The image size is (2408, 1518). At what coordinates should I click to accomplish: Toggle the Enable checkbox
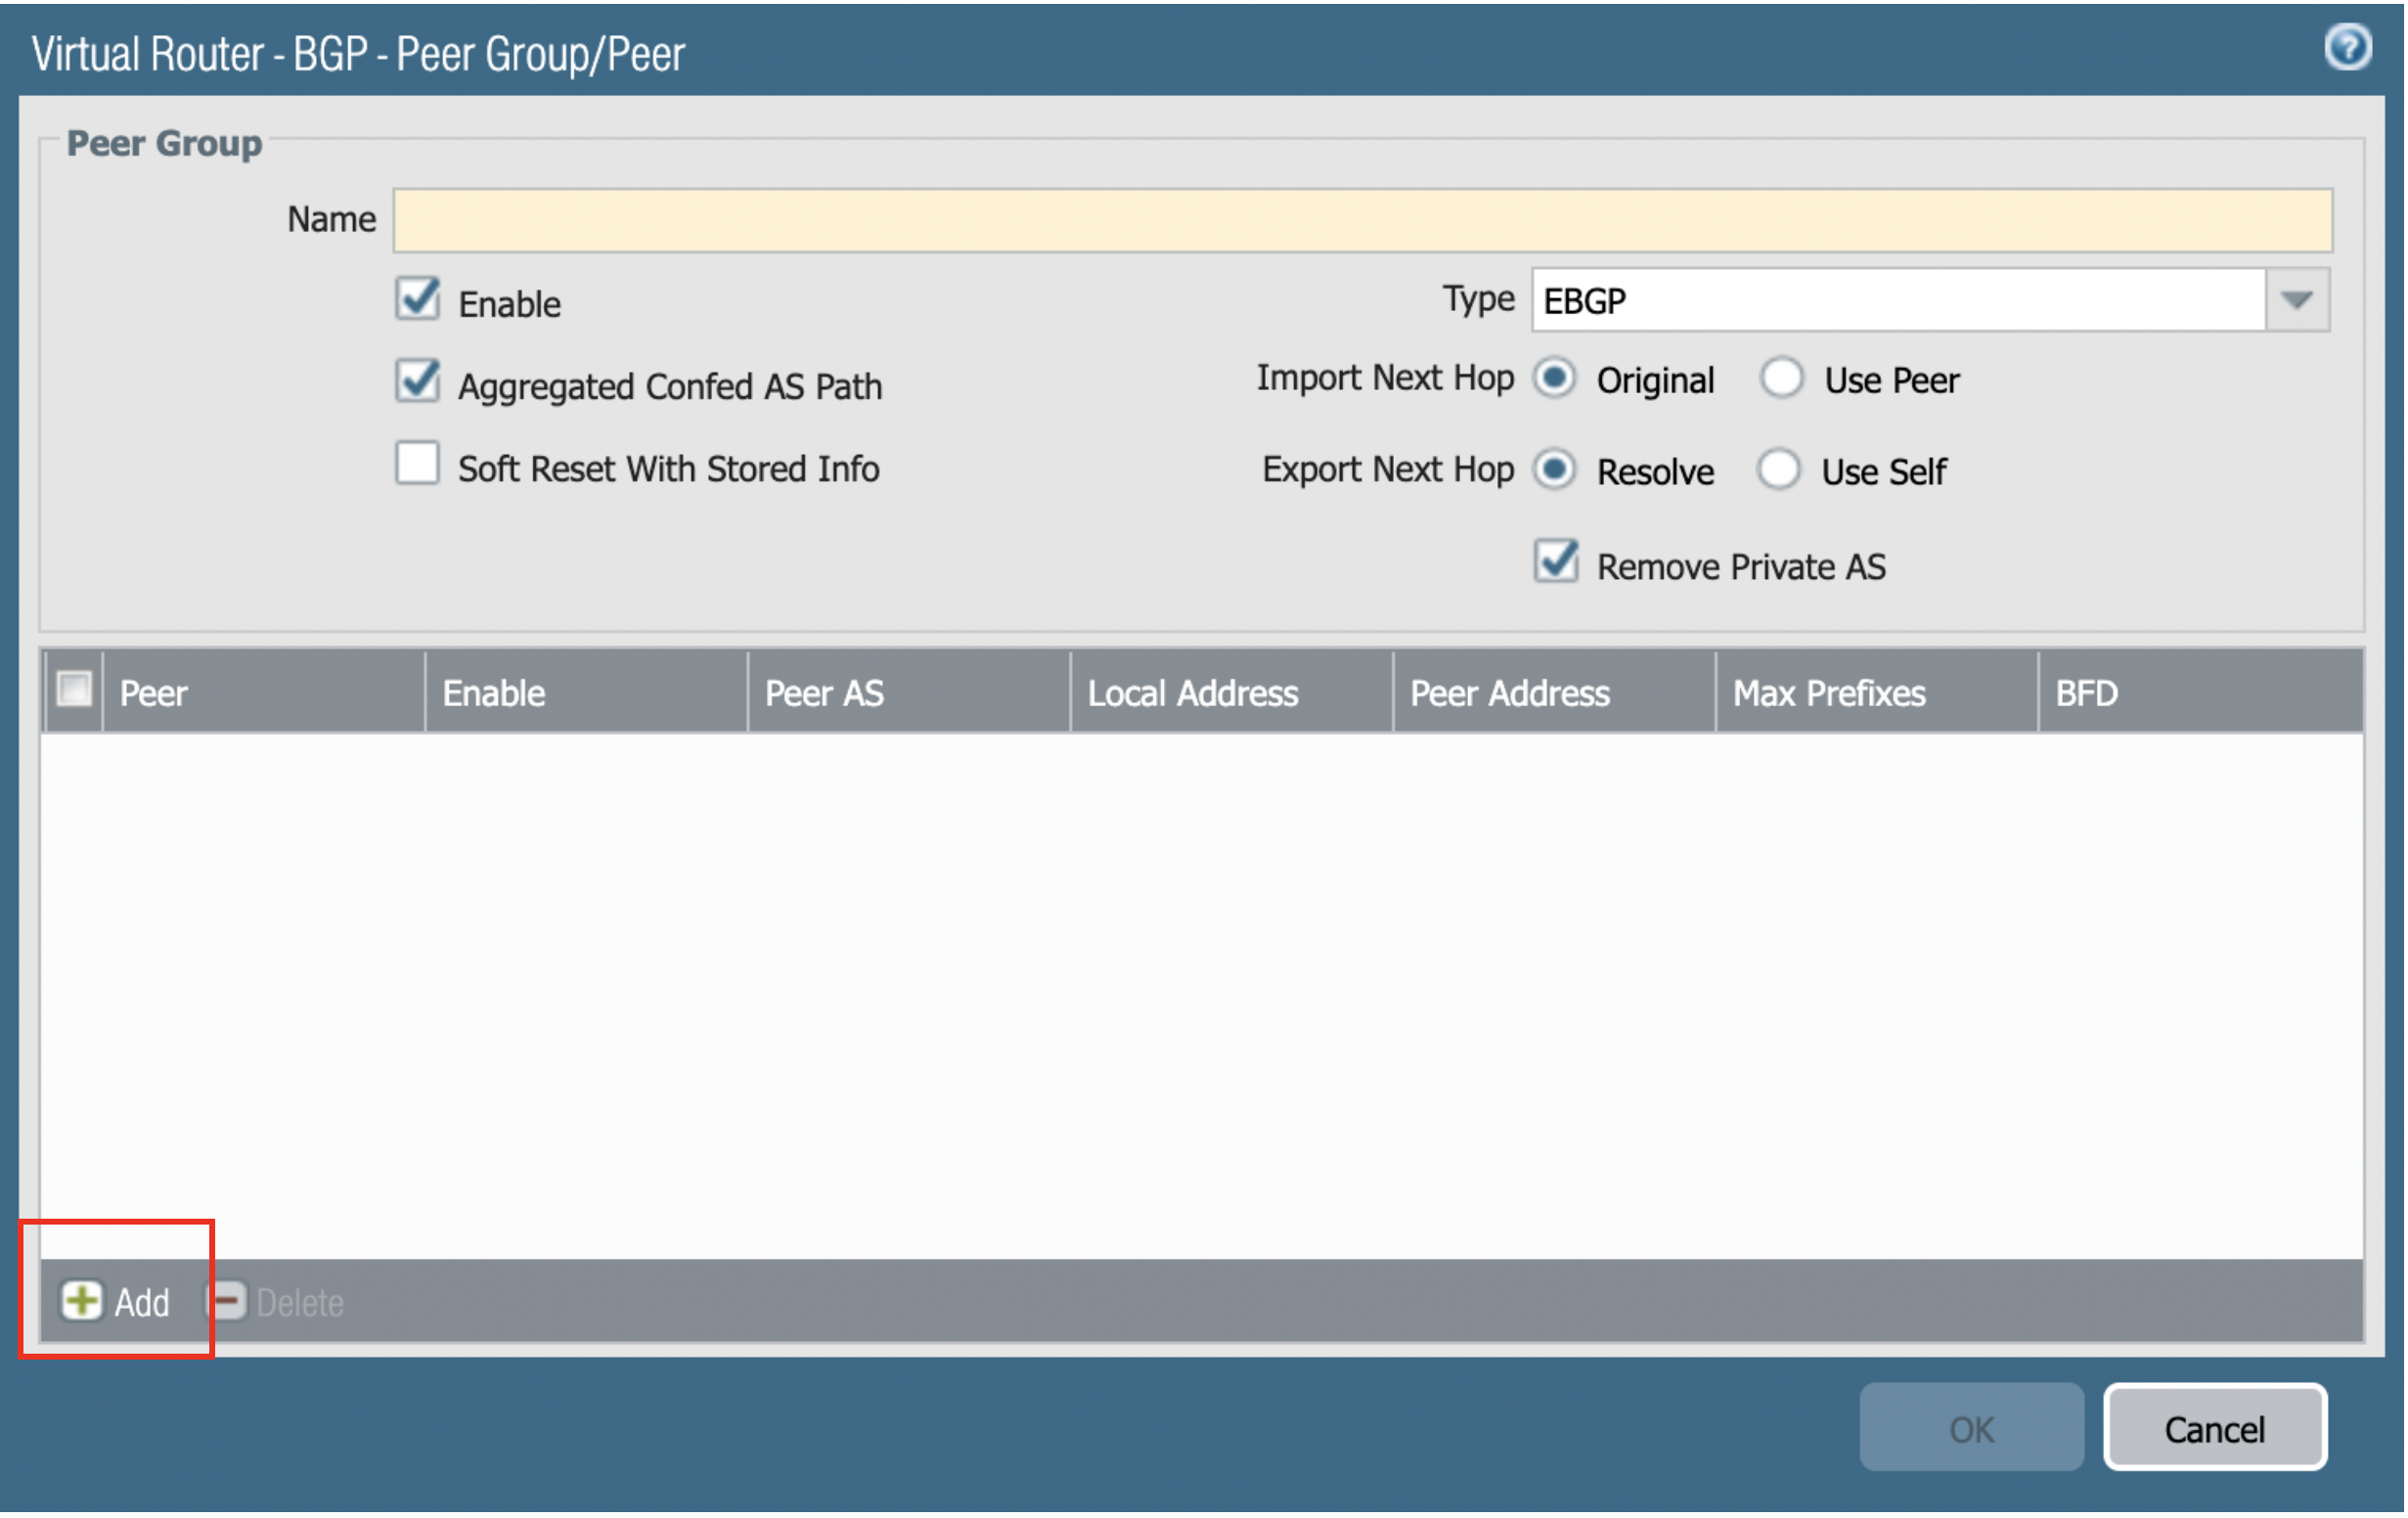(x=417, y=299)
